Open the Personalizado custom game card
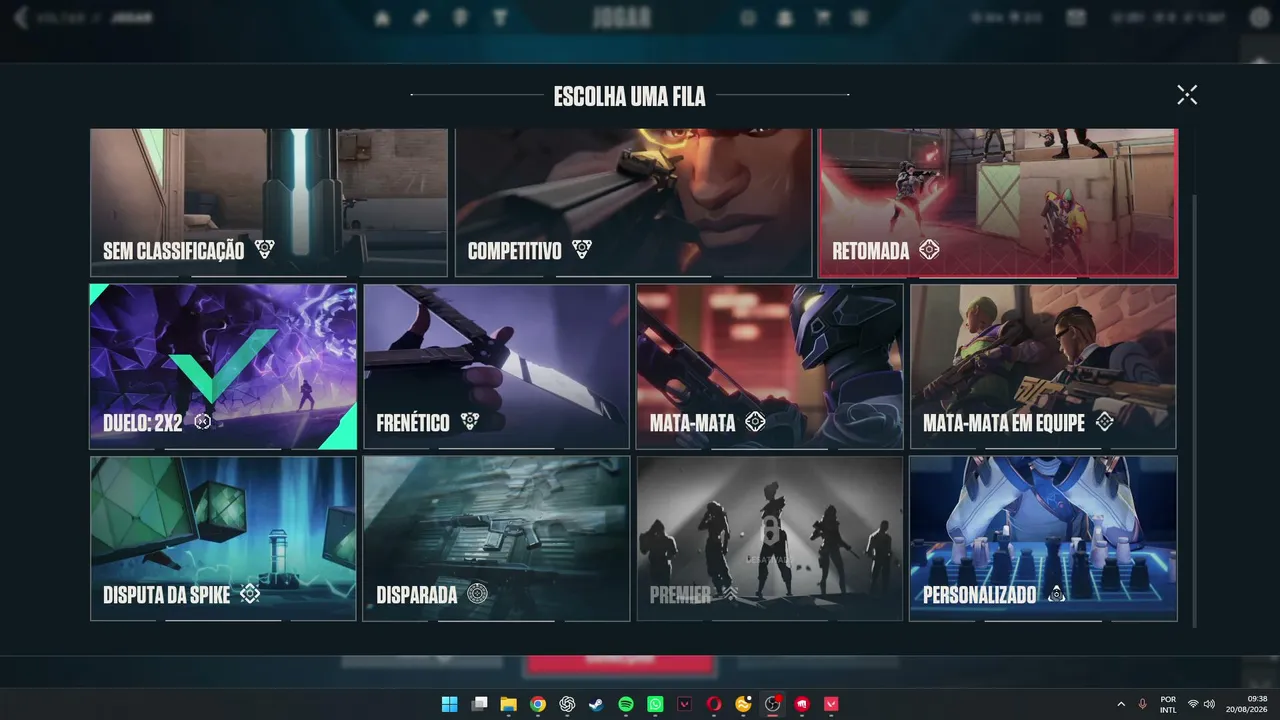The image size is (1280, 720). pos(1043,539)
